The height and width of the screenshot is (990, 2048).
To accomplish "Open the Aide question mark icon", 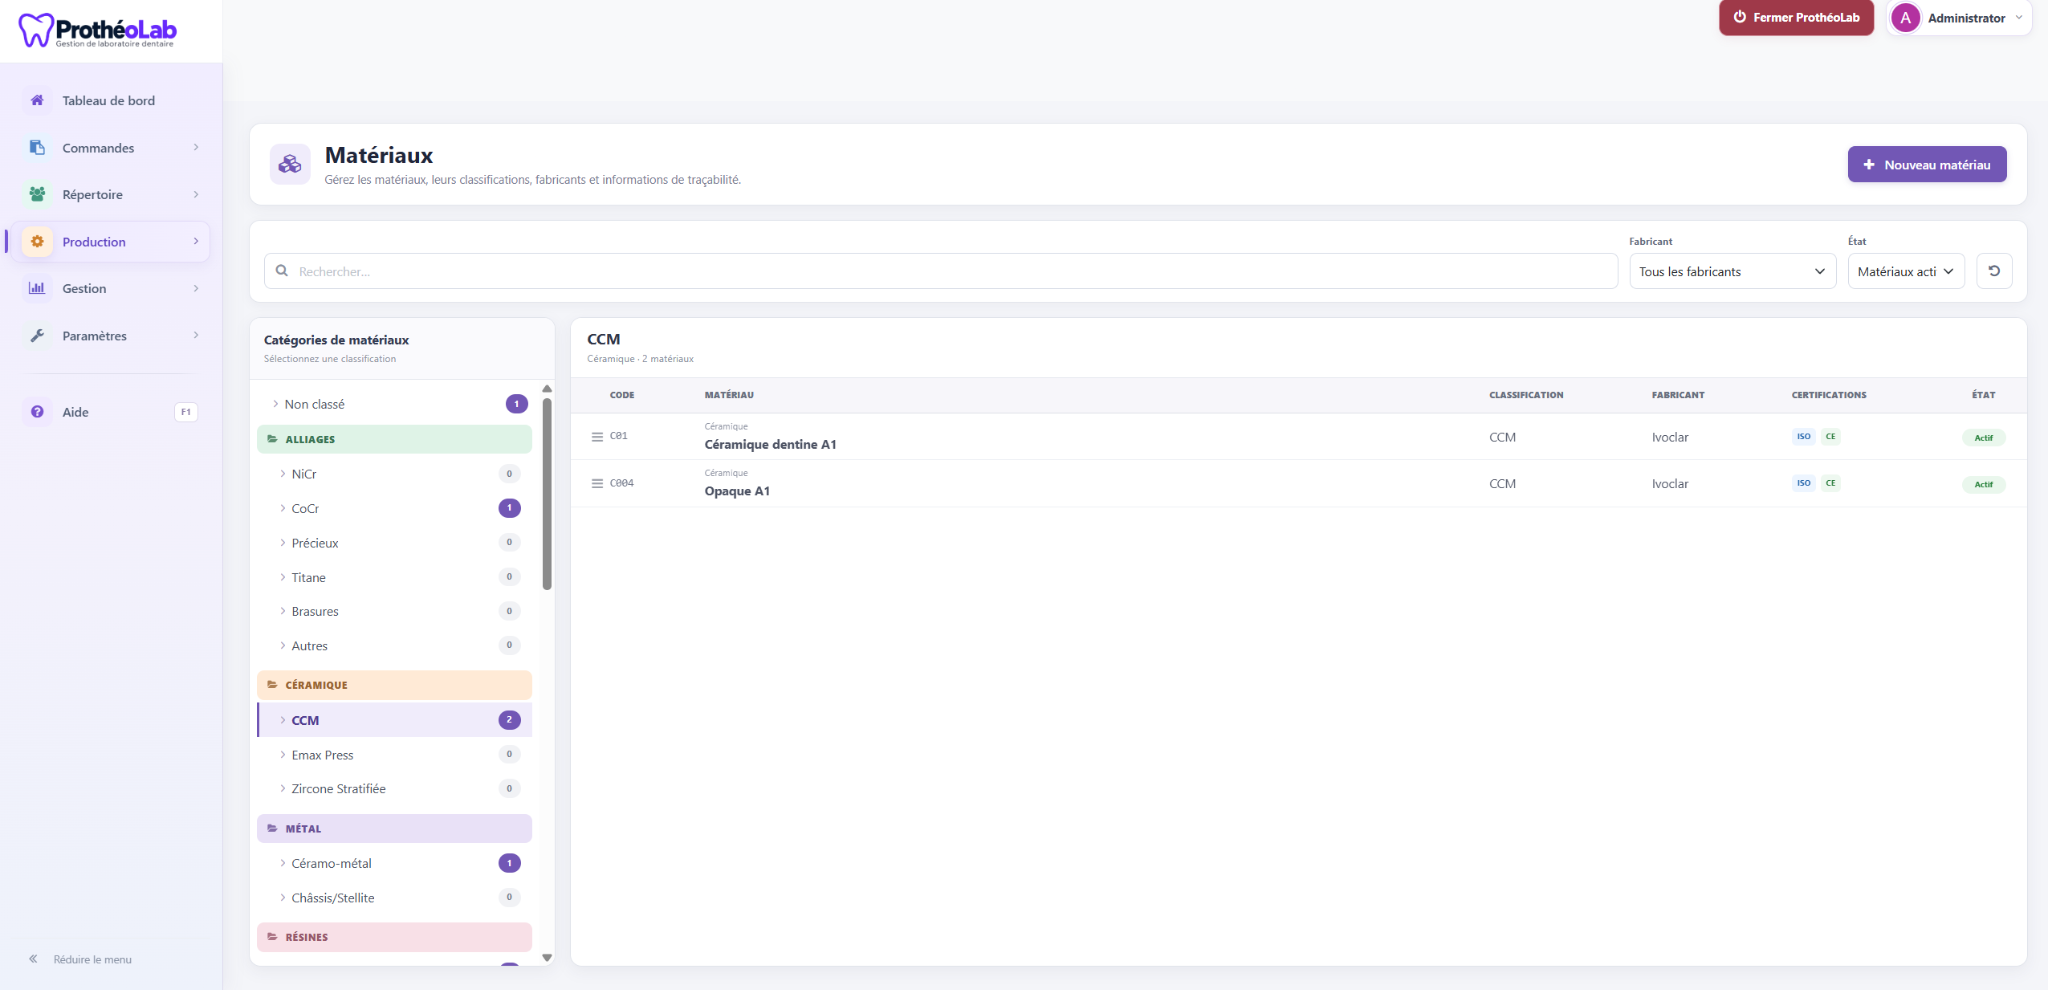I will coord(37,411).
